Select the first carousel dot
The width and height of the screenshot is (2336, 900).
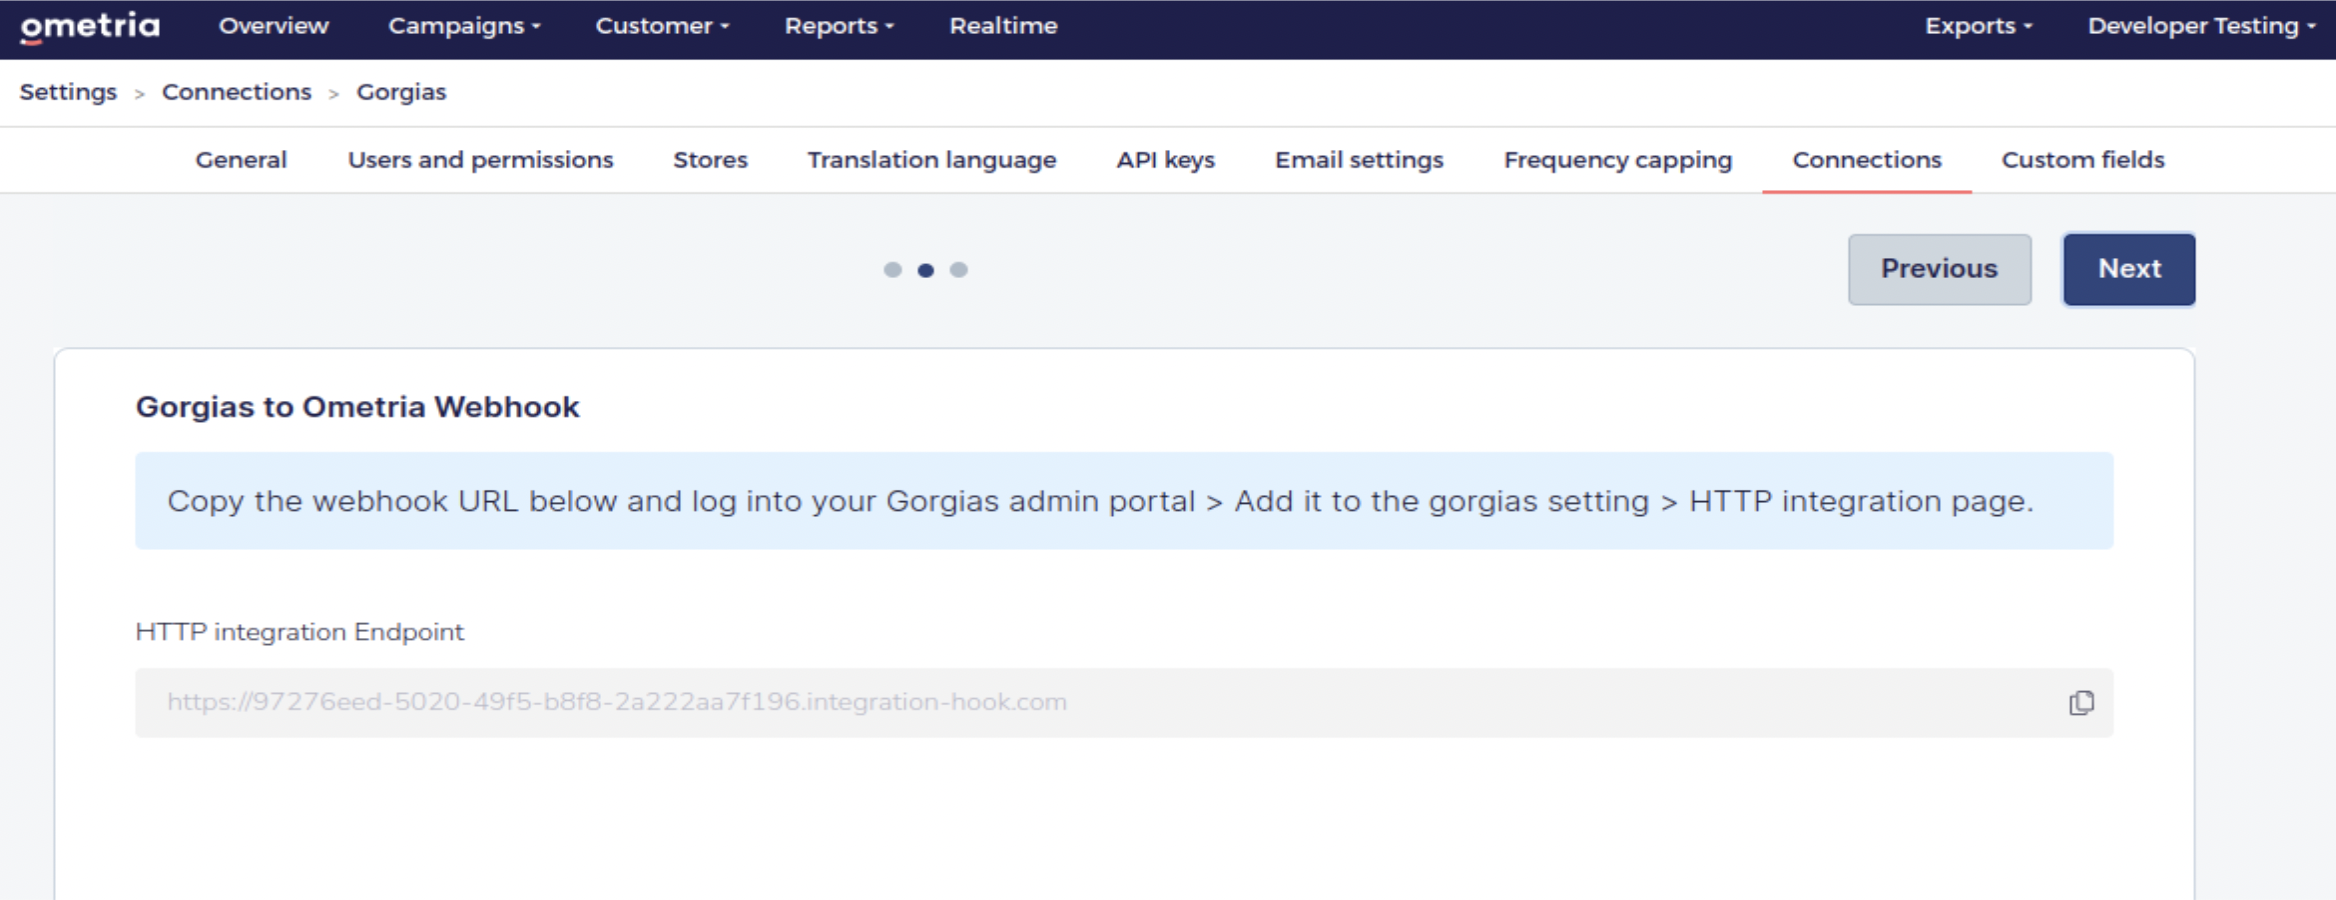click(893, 269)
